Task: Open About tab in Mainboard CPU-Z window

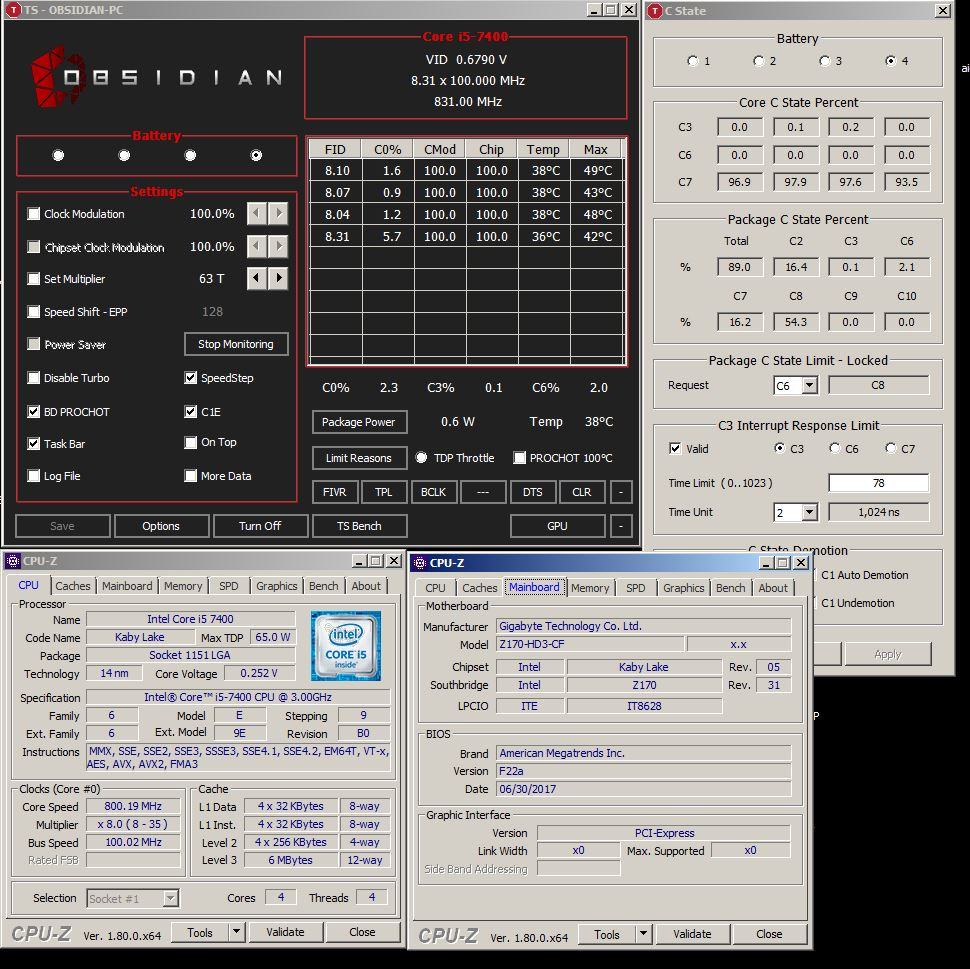Action: tap(773, 588)
